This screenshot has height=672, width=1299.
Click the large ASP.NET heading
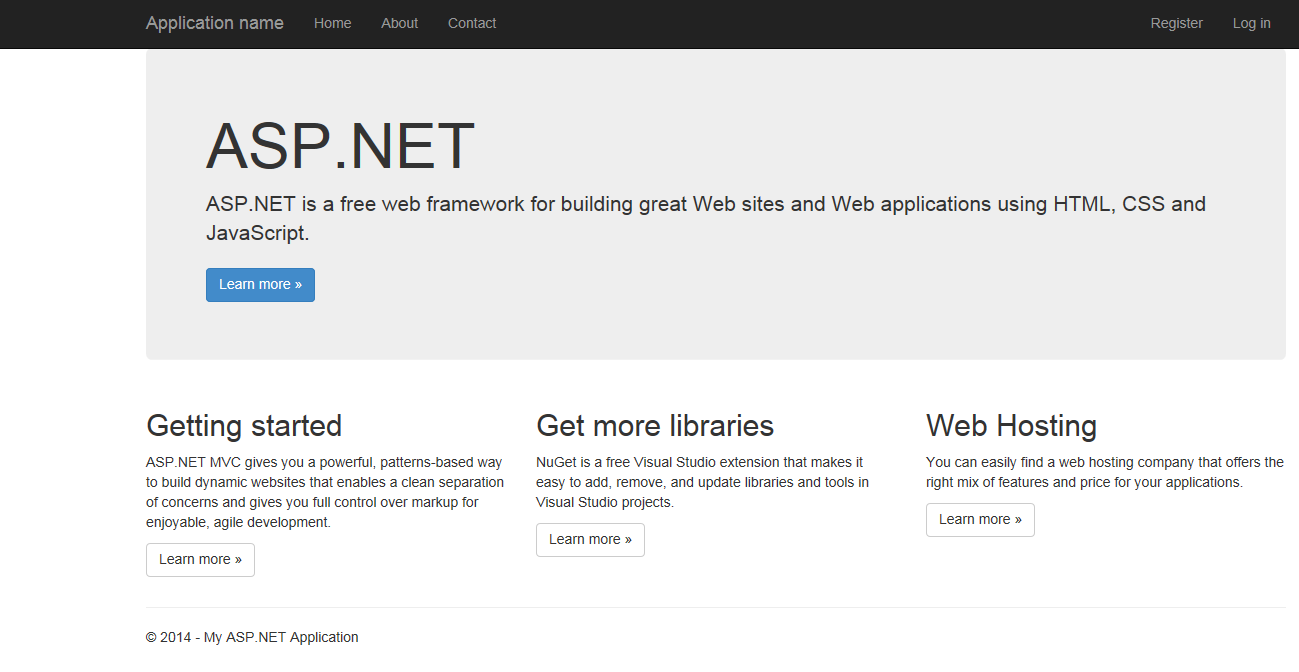pos(340,146)
